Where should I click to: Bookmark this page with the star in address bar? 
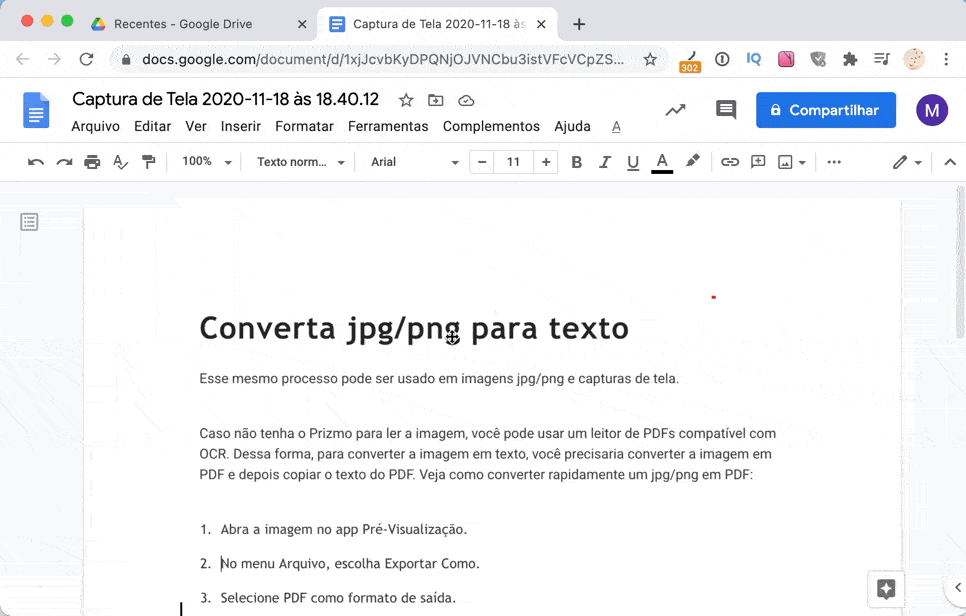pos(650,59)
